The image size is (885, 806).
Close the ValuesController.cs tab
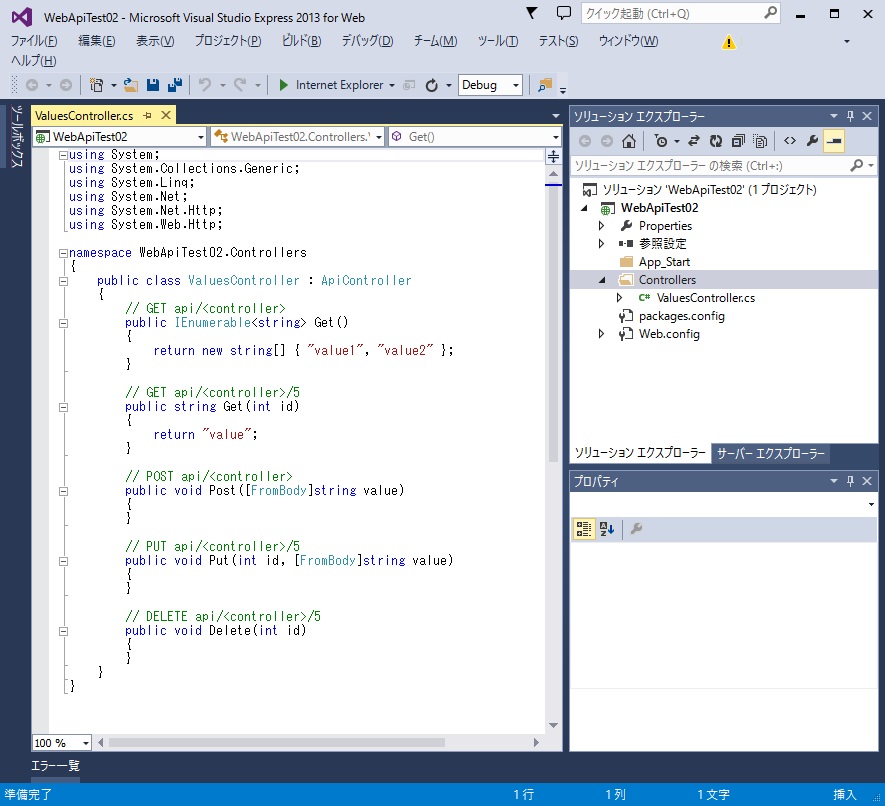tap(166, 116)
